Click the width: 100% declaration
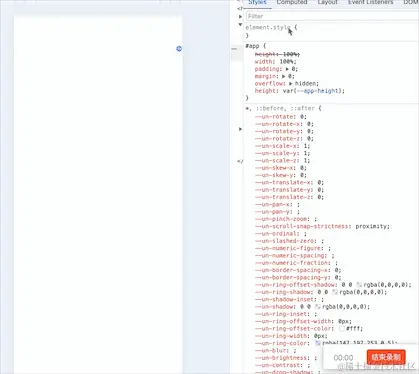 click(x=275, y=62)
